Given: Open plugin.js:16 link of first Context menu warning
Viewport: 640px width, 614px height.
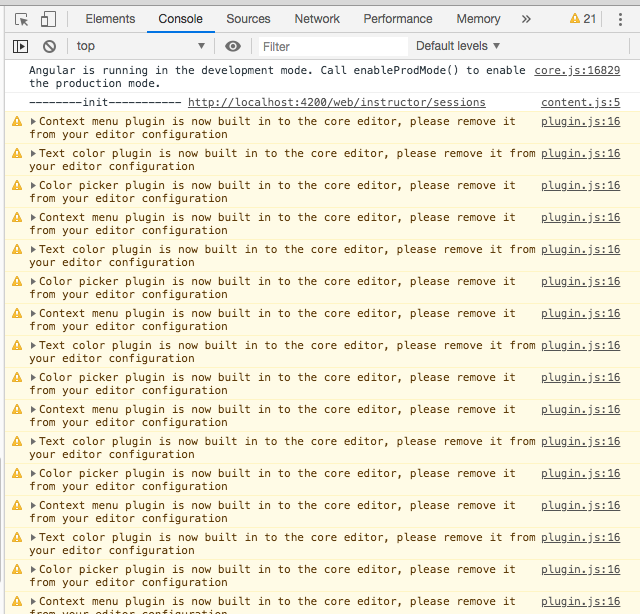Looking at the screenshot, I should point(580,121).
